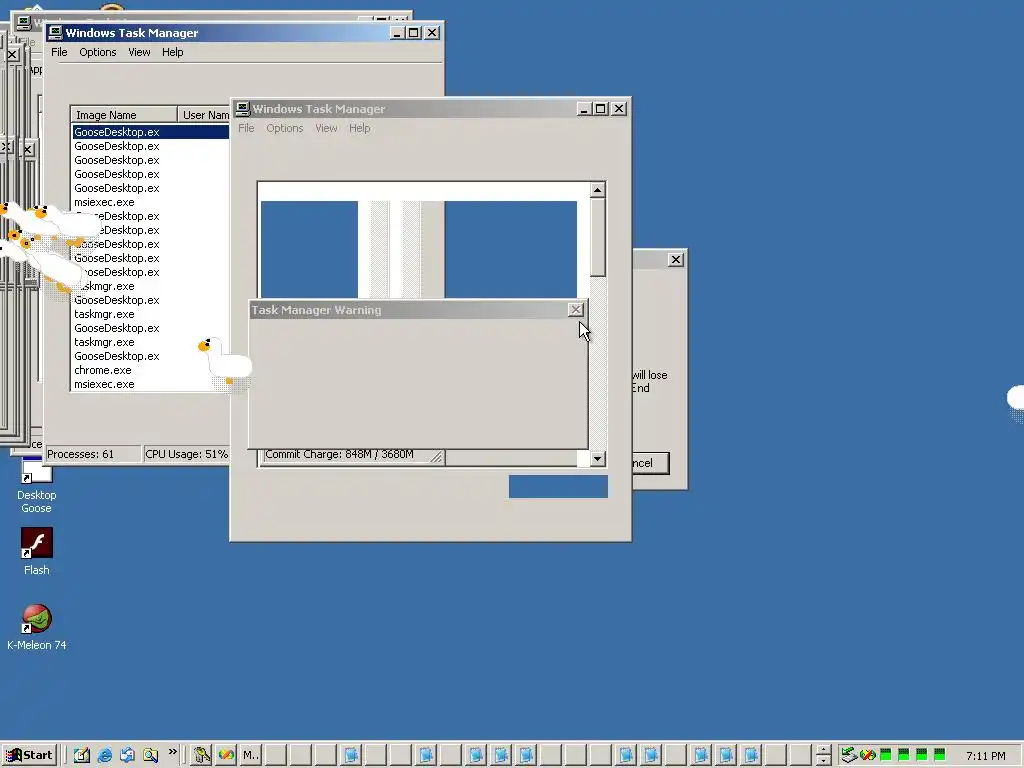
Task: Open Help menu in the front Task Manager
Action: [359, 128]
